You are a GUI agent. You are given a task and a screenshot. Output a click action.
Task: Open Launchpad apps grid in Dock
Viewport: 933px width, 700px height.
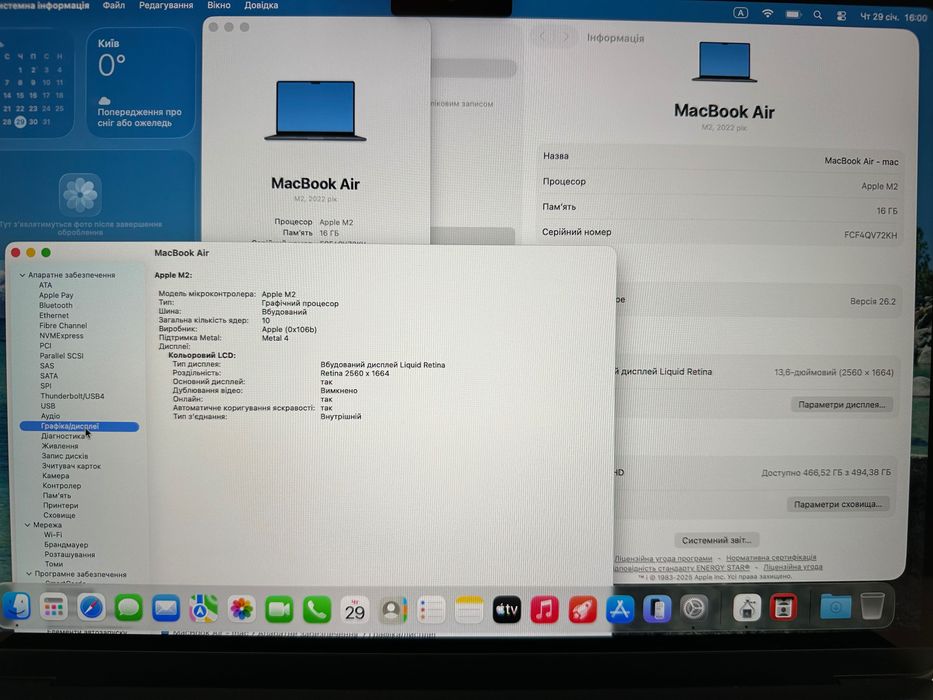point(54,608)
